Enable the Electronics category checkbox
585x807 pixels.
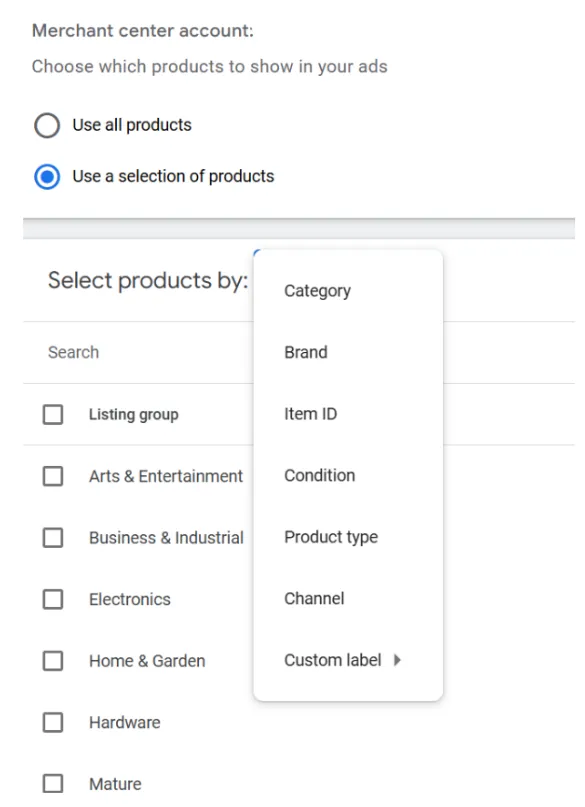point(53,599)
